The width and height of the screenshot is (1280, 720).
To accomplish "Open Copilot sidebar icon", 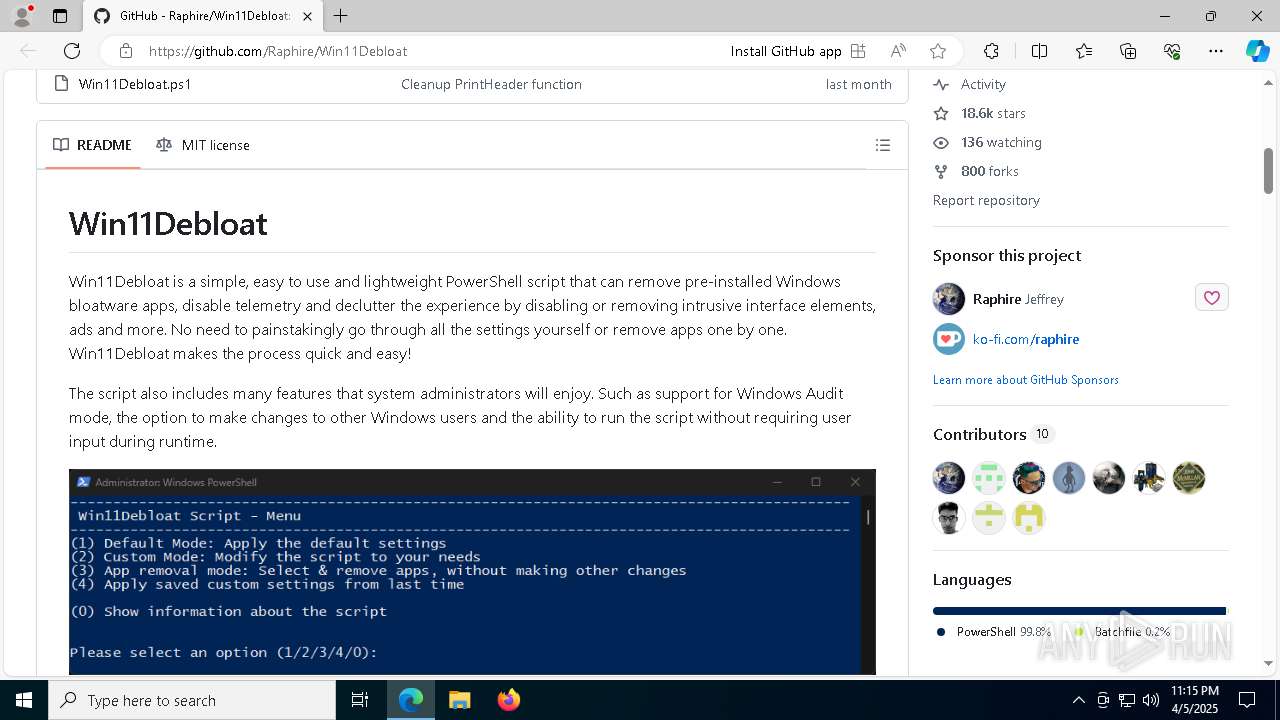I will click(x=1257, y=51).
